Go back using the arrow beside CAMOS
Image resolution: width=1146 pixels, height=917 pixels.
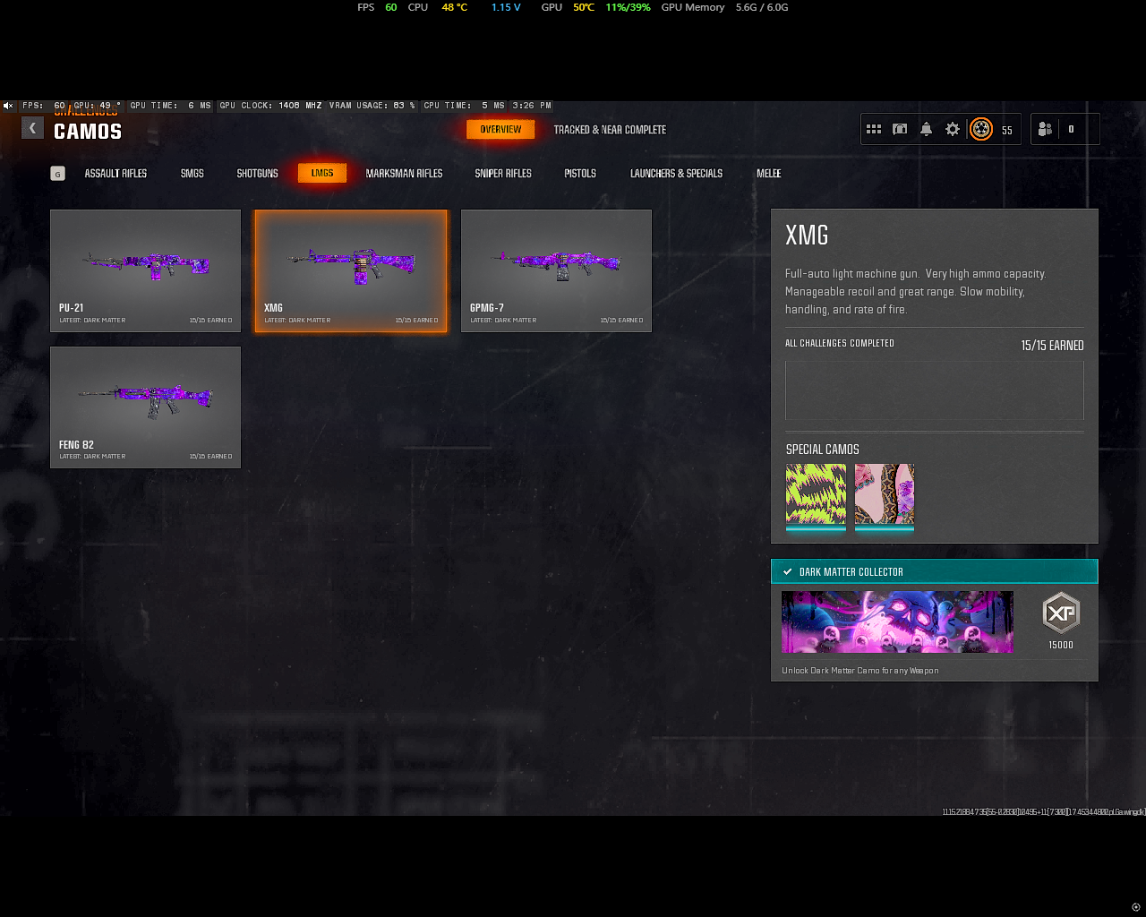(x=32, y=129)
